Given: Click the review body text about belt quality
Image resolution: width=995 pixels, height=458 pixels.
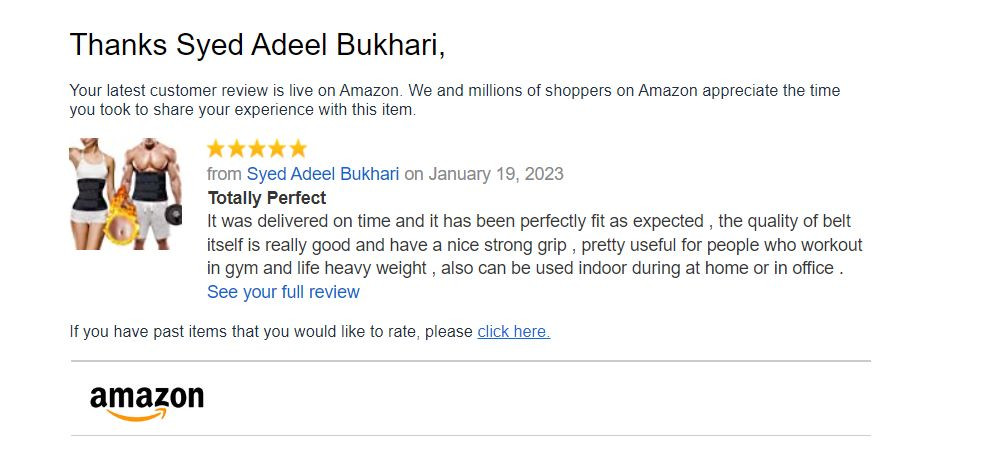Looking at the screenshot, I should (x=530, y=245).
